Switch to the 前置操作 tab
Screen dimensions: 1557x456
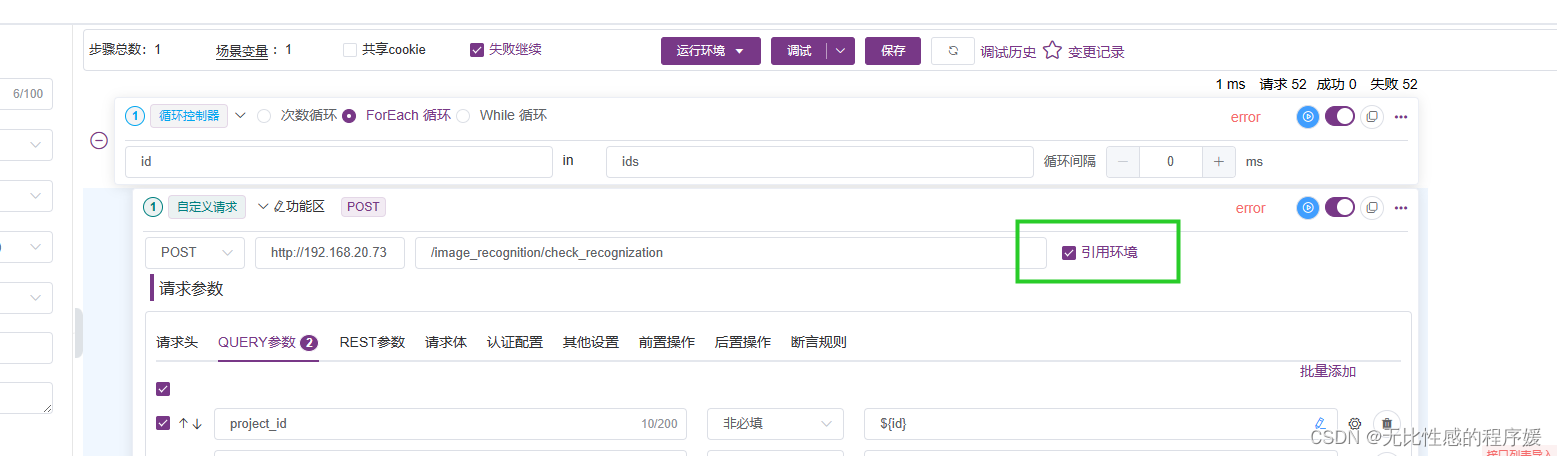tap(667, 342)
